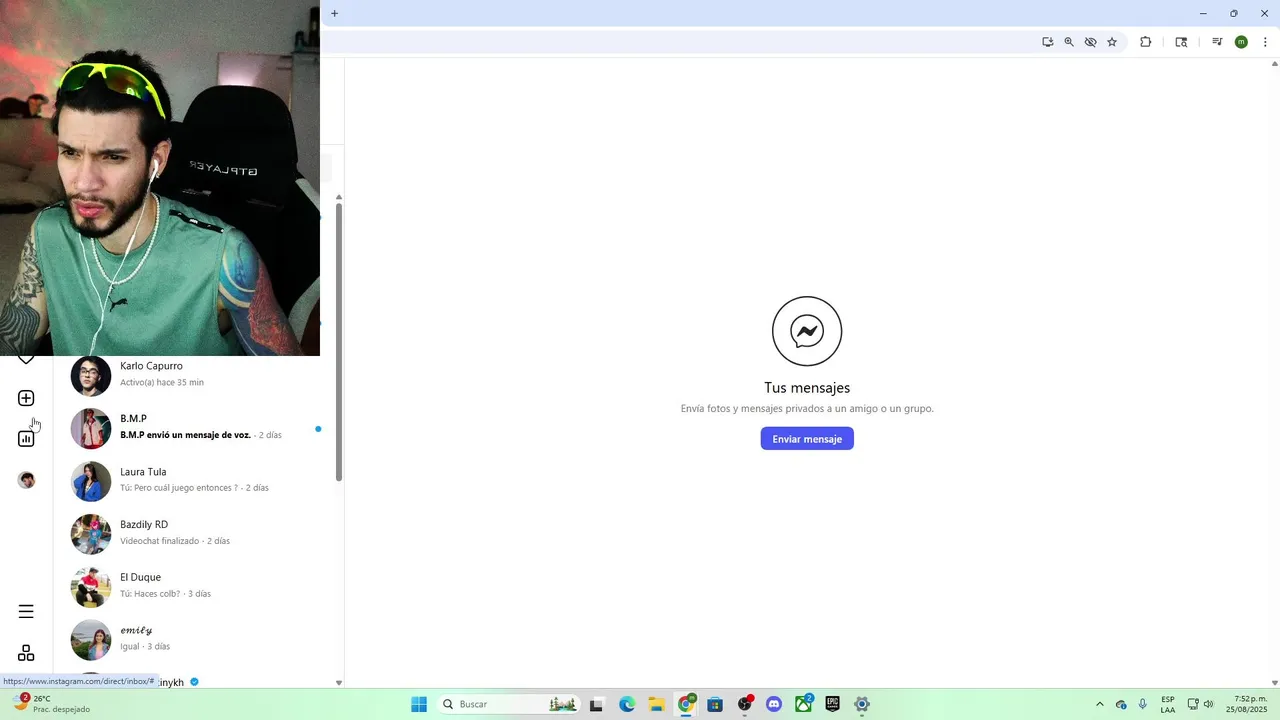Image resolution: width=1280 pixels, height=720 pixels.
Task: Open OBS Studio from the taskbar
Action: [745, 704]
